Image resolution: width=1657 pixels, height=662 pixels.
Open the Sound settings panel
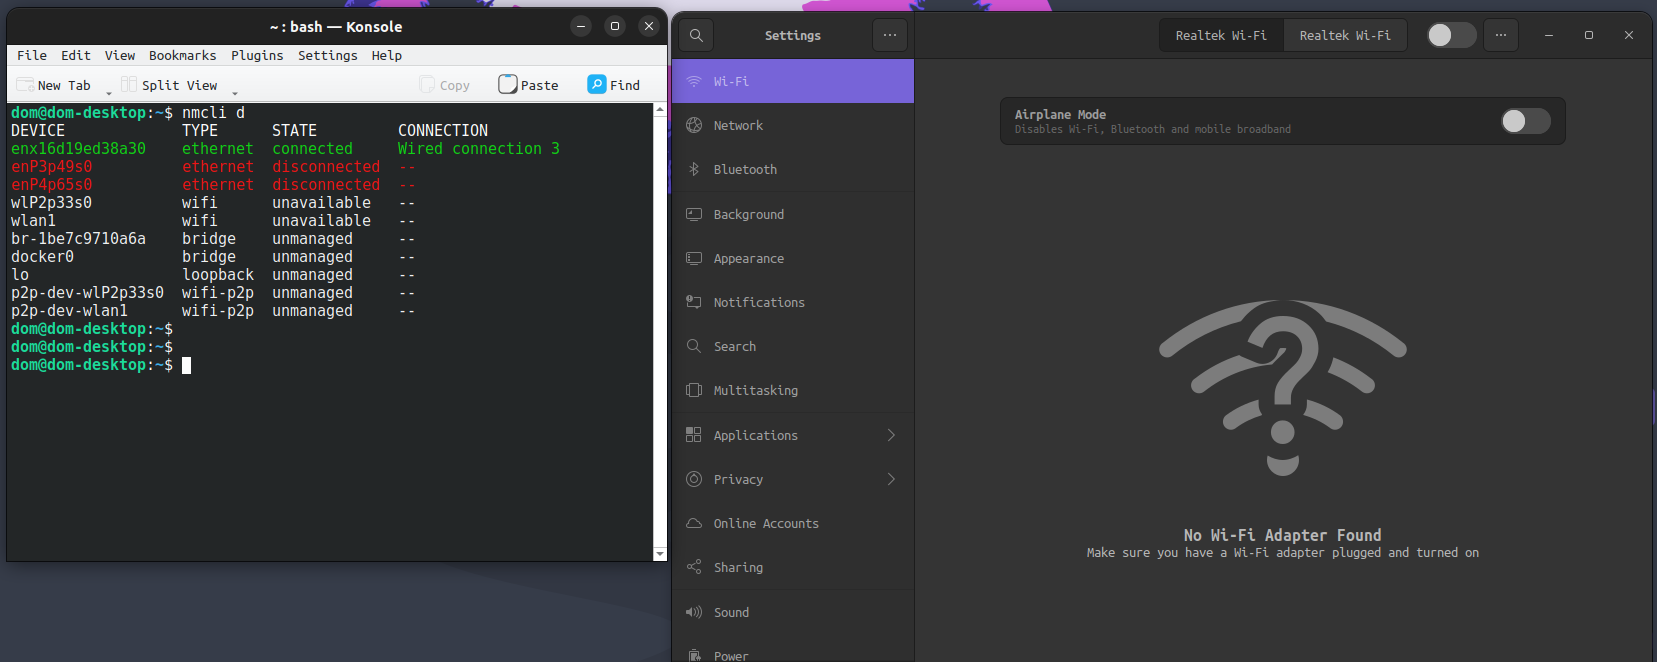tap(731, 612)
